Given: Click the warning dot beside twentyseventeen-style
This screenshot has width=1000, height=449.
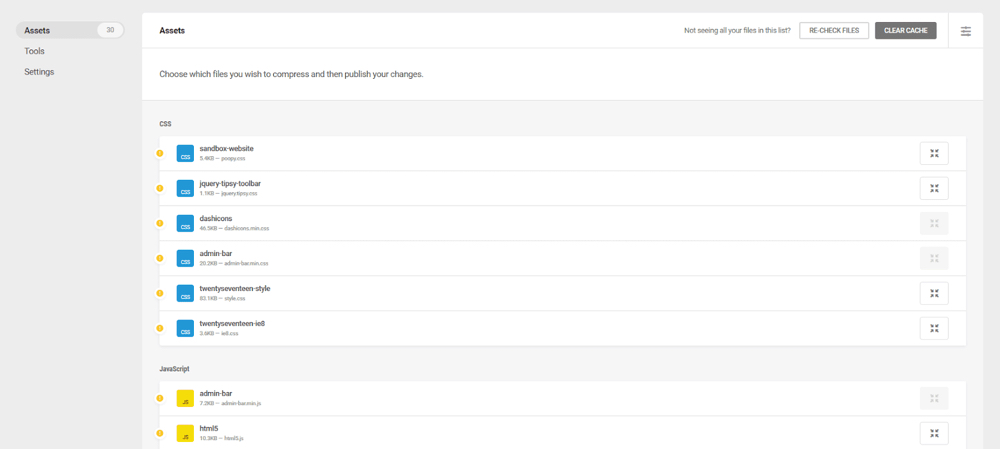Looking at the screenshot, I should coord(159,293).
